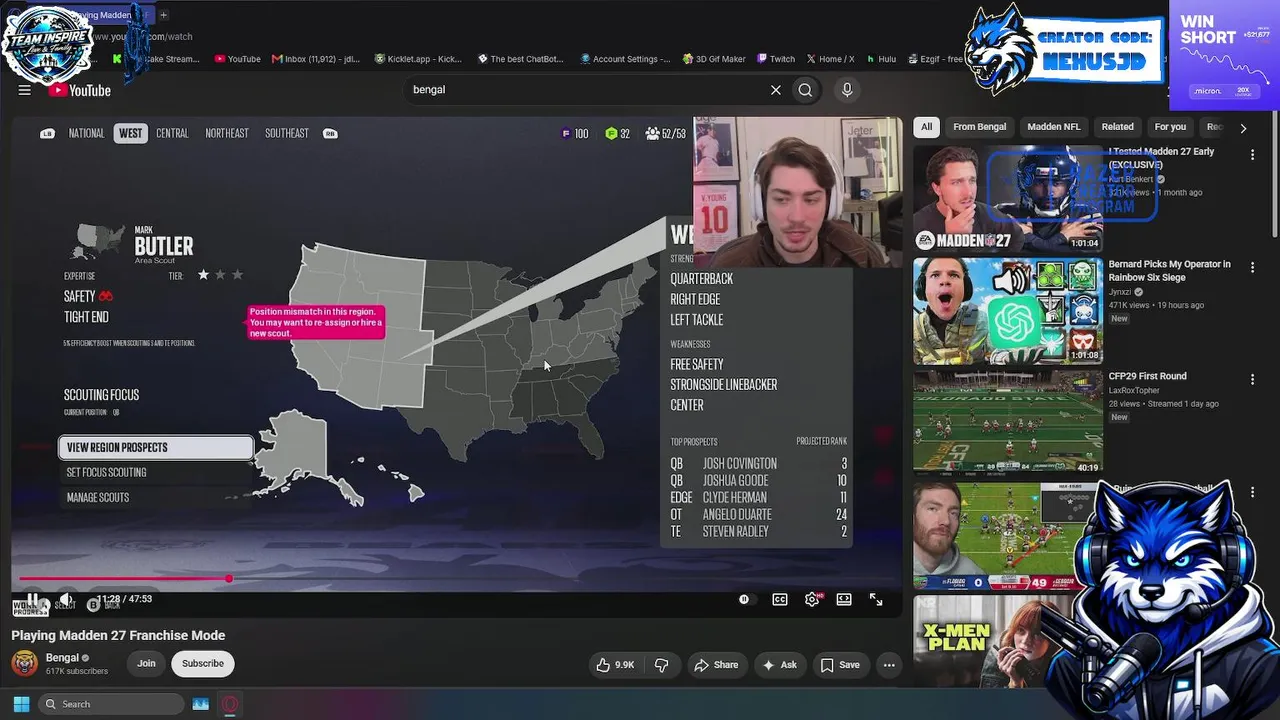Click the magnifier search button
1280x720 pixels.
click(805, 90)
